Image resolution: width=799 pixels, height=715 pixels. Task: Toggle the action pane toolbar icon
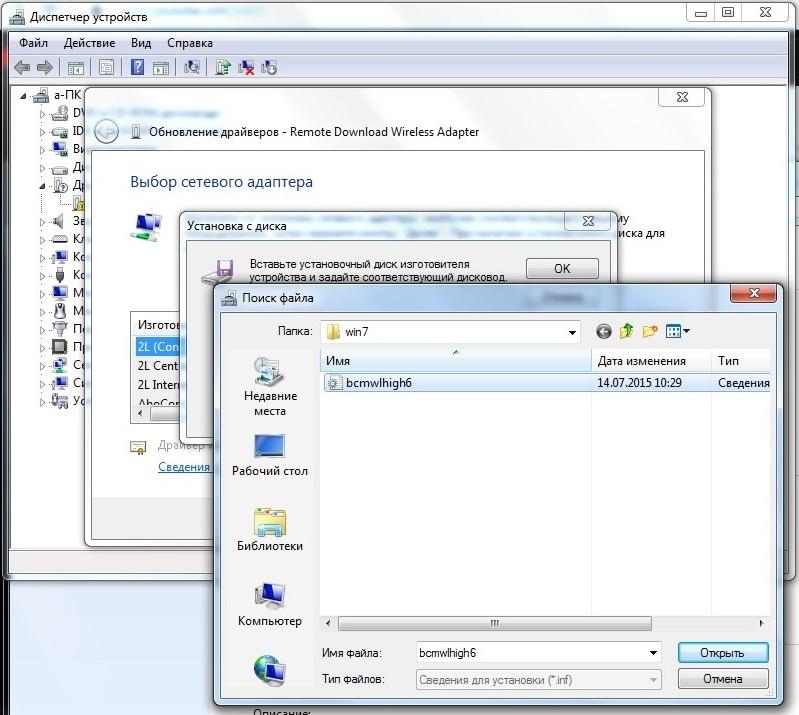click(x=161, y=67)
